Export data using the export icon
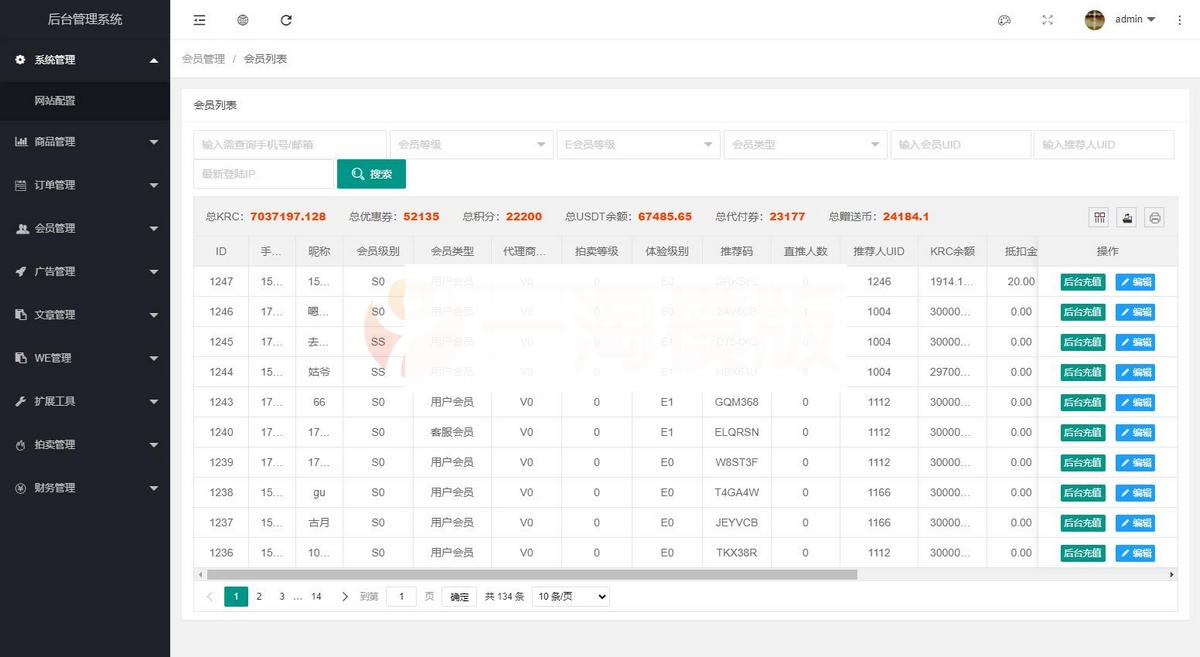 1125,216
